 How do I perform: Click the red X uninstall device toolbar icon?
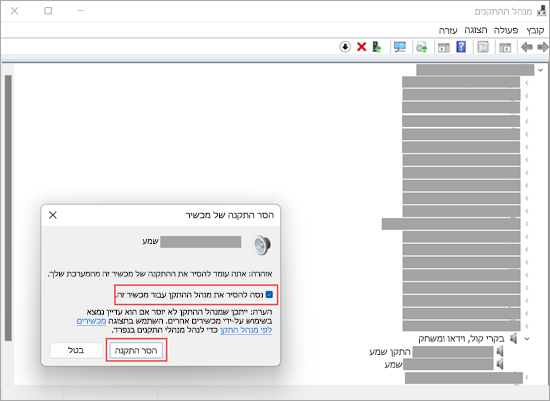pyautogui.click(x=362, y=47)
